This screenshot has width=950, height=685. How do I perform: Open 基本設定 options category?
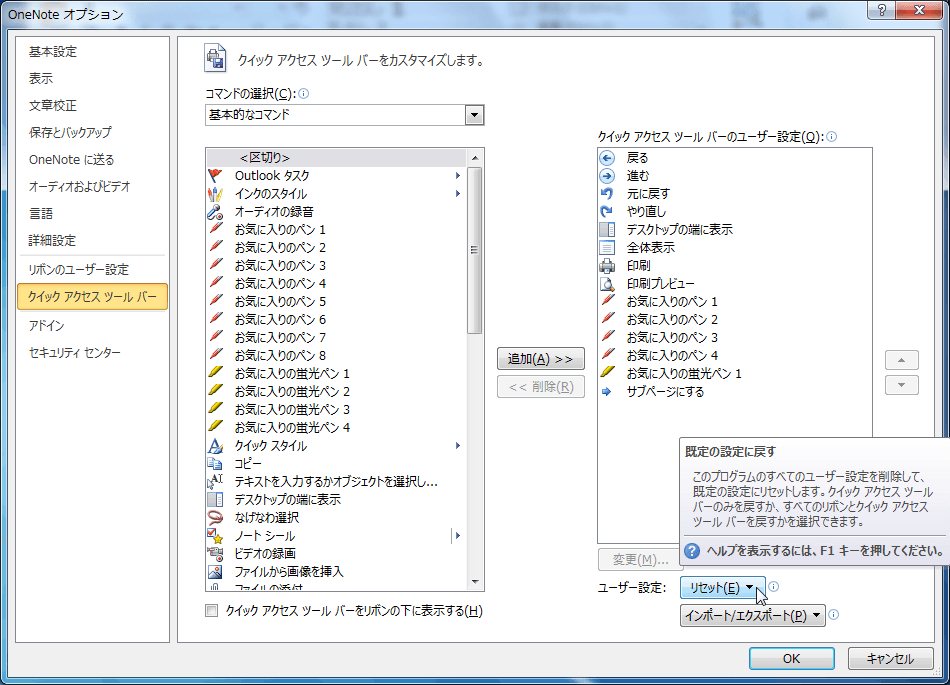(x=53, y=51)
